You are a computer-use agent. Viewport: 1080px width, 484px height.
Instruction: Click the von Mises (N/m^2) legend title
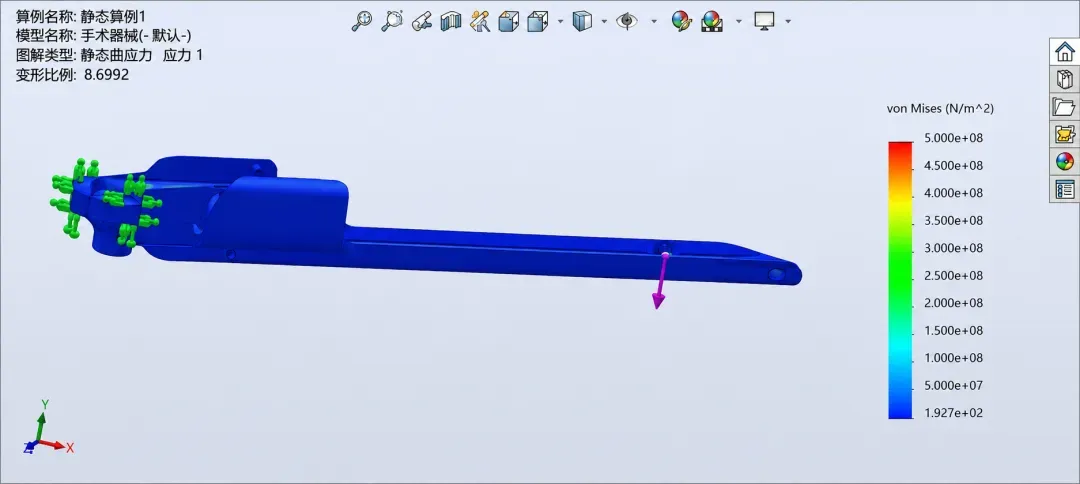[x=939, y=109]
